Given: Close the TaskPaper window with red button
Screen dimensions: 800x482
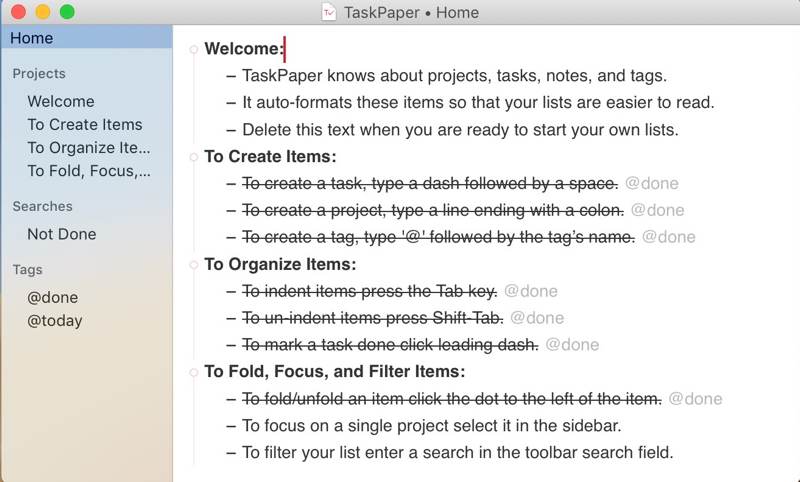Looking at the screenshot, I should point(18,12).
